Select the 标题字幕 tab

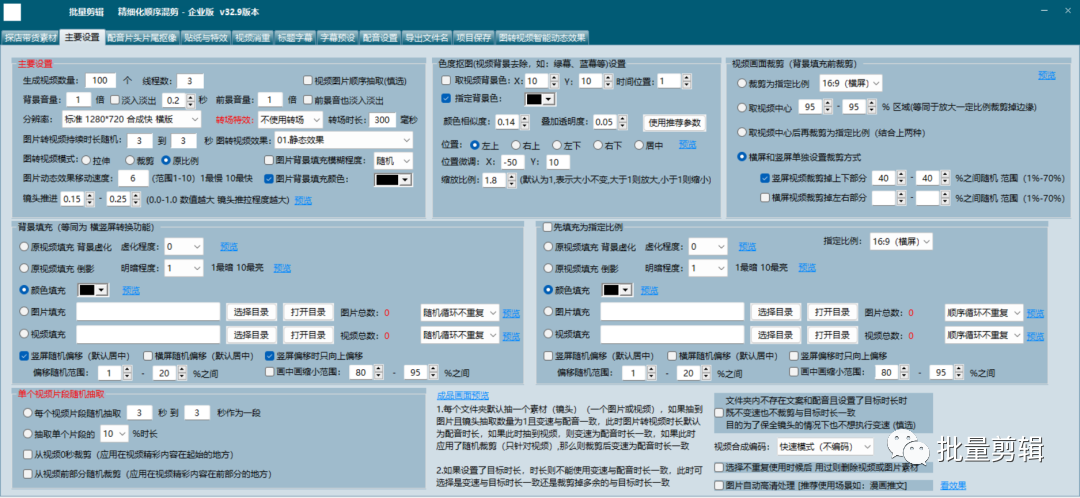click(x=295, y=37)
